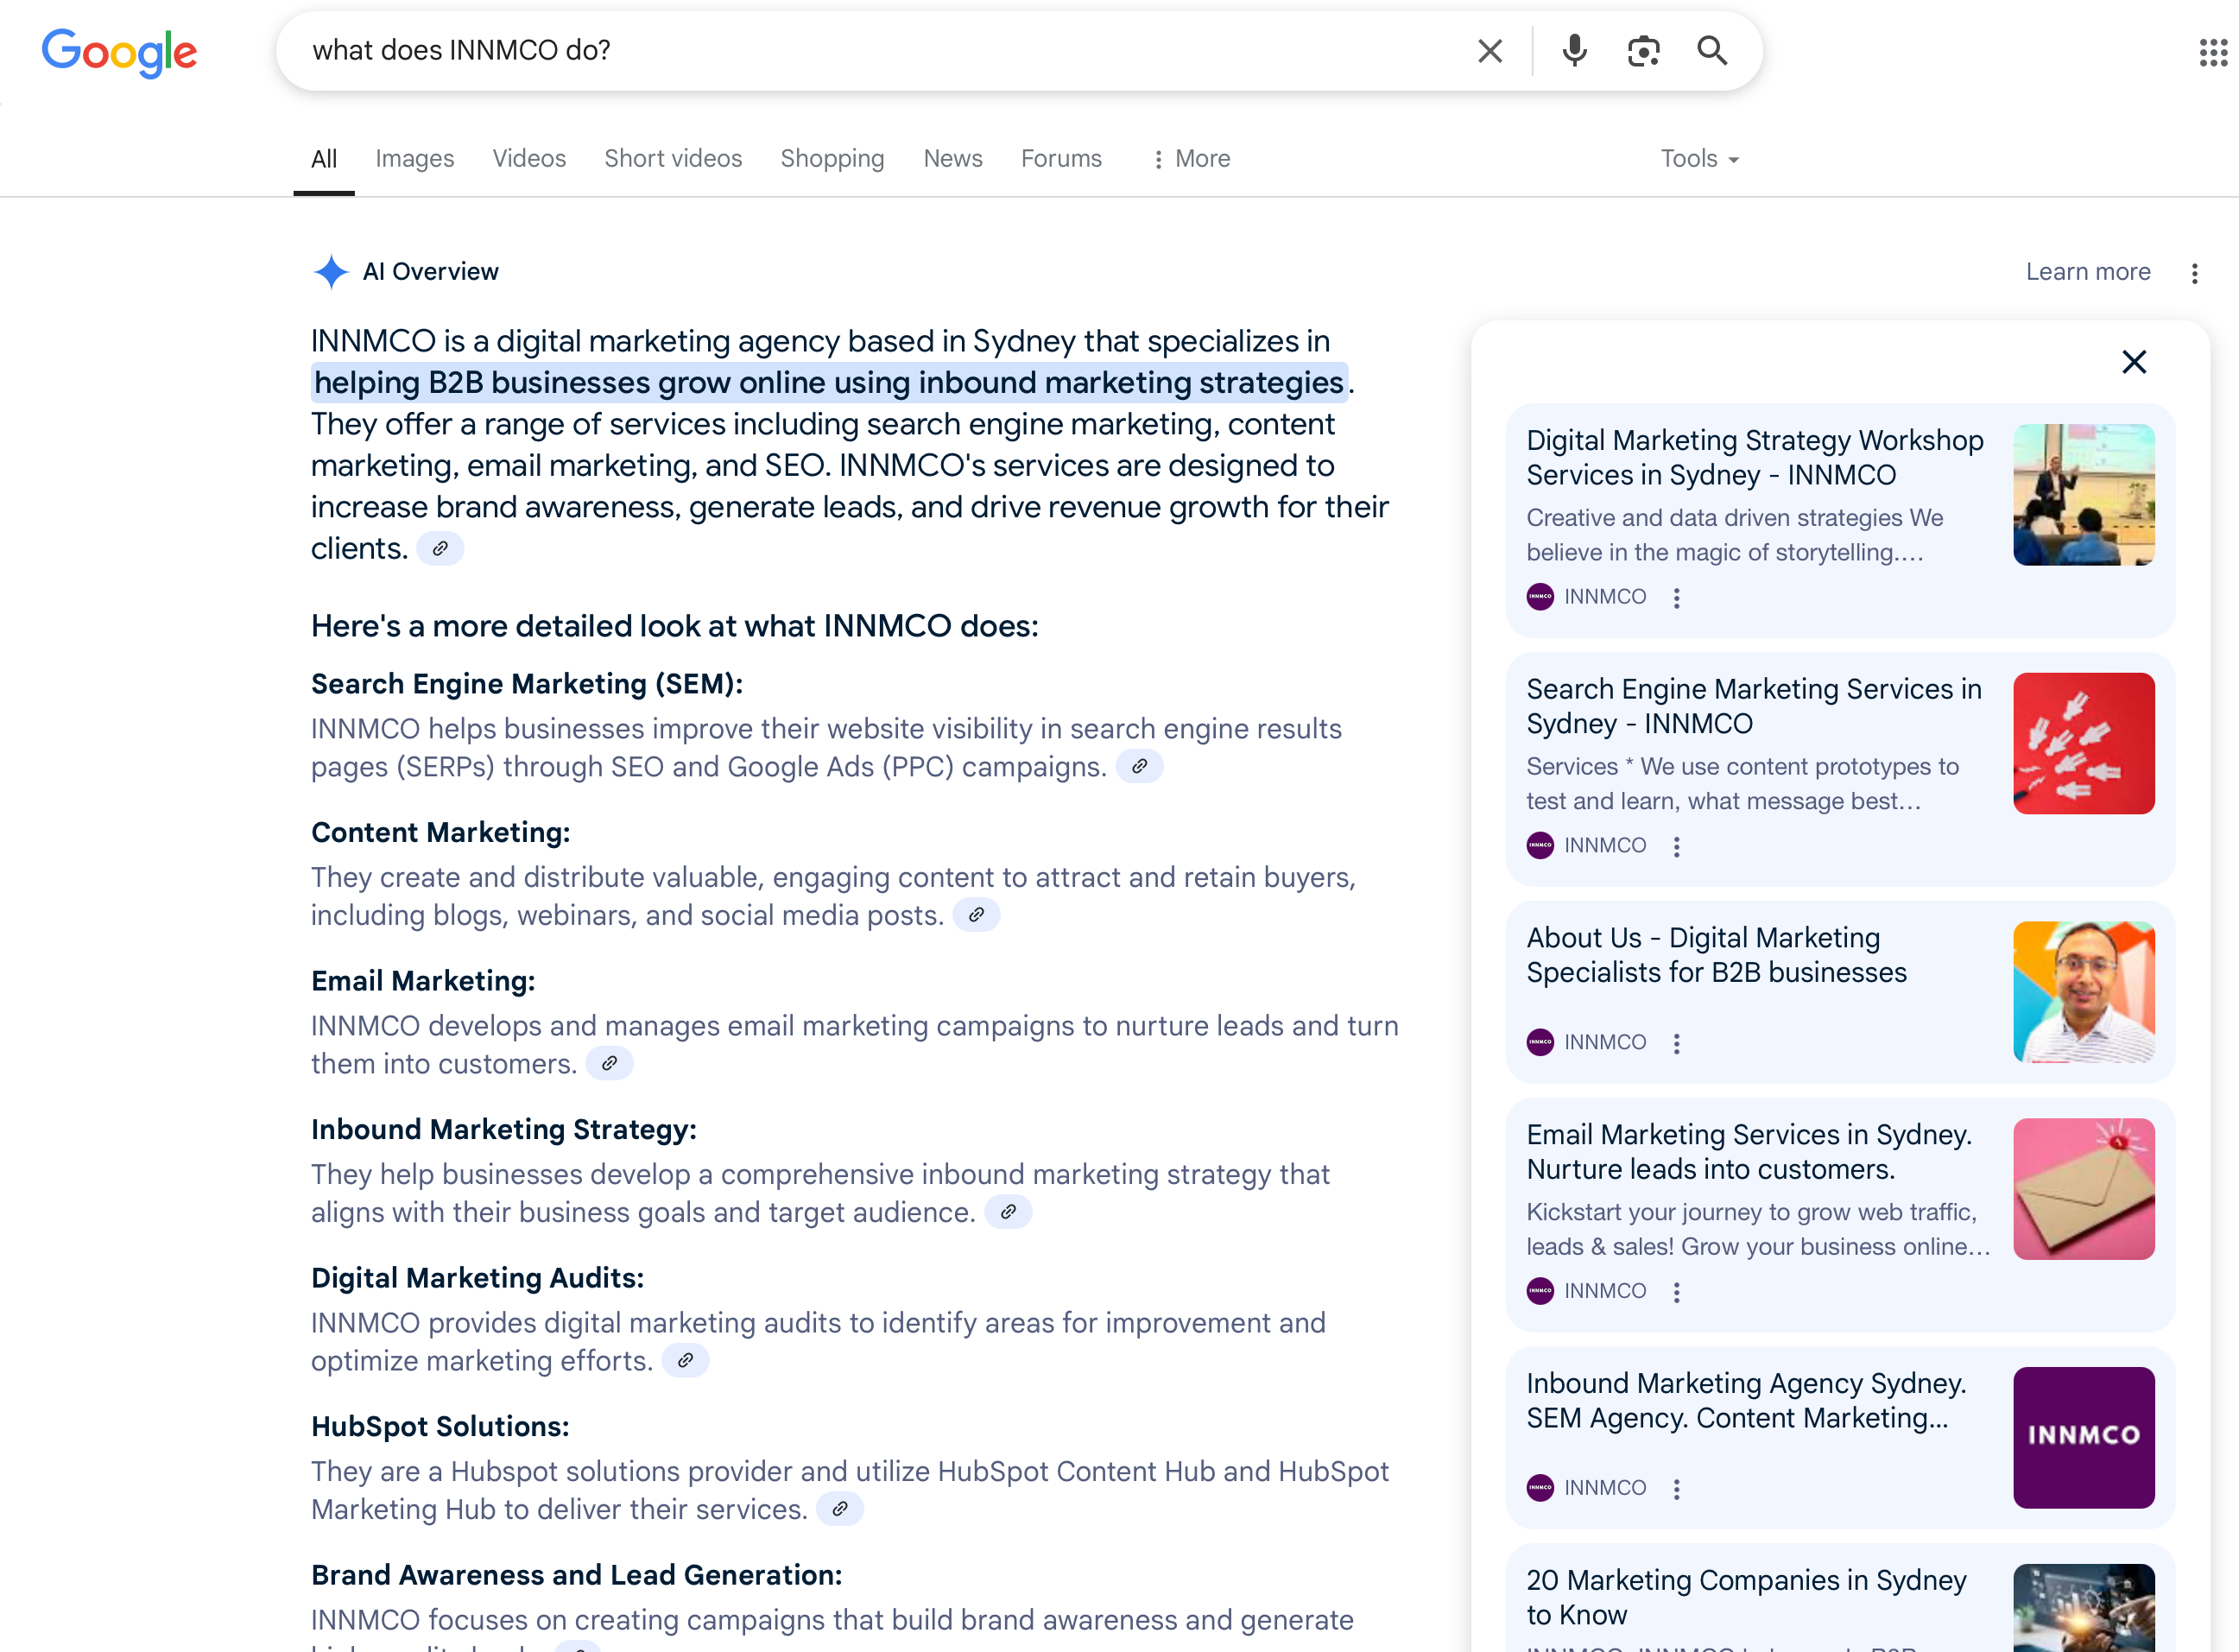Click INNMCO favicon on Search Engine Marketing card
2239x1652 pixels.
pos(1540,846)
